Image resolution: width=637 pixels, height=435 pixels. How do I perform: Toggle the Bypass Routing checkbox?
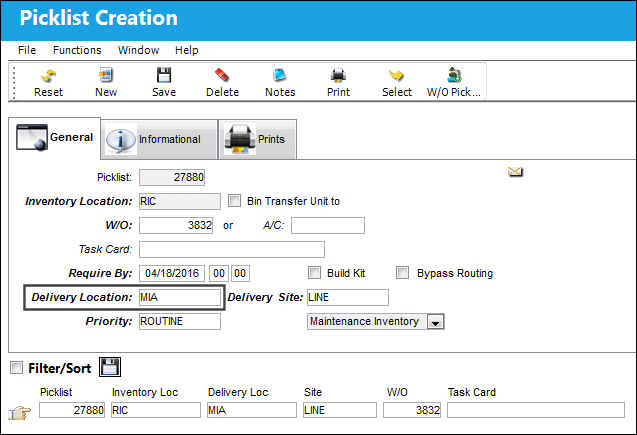(402, 273)
